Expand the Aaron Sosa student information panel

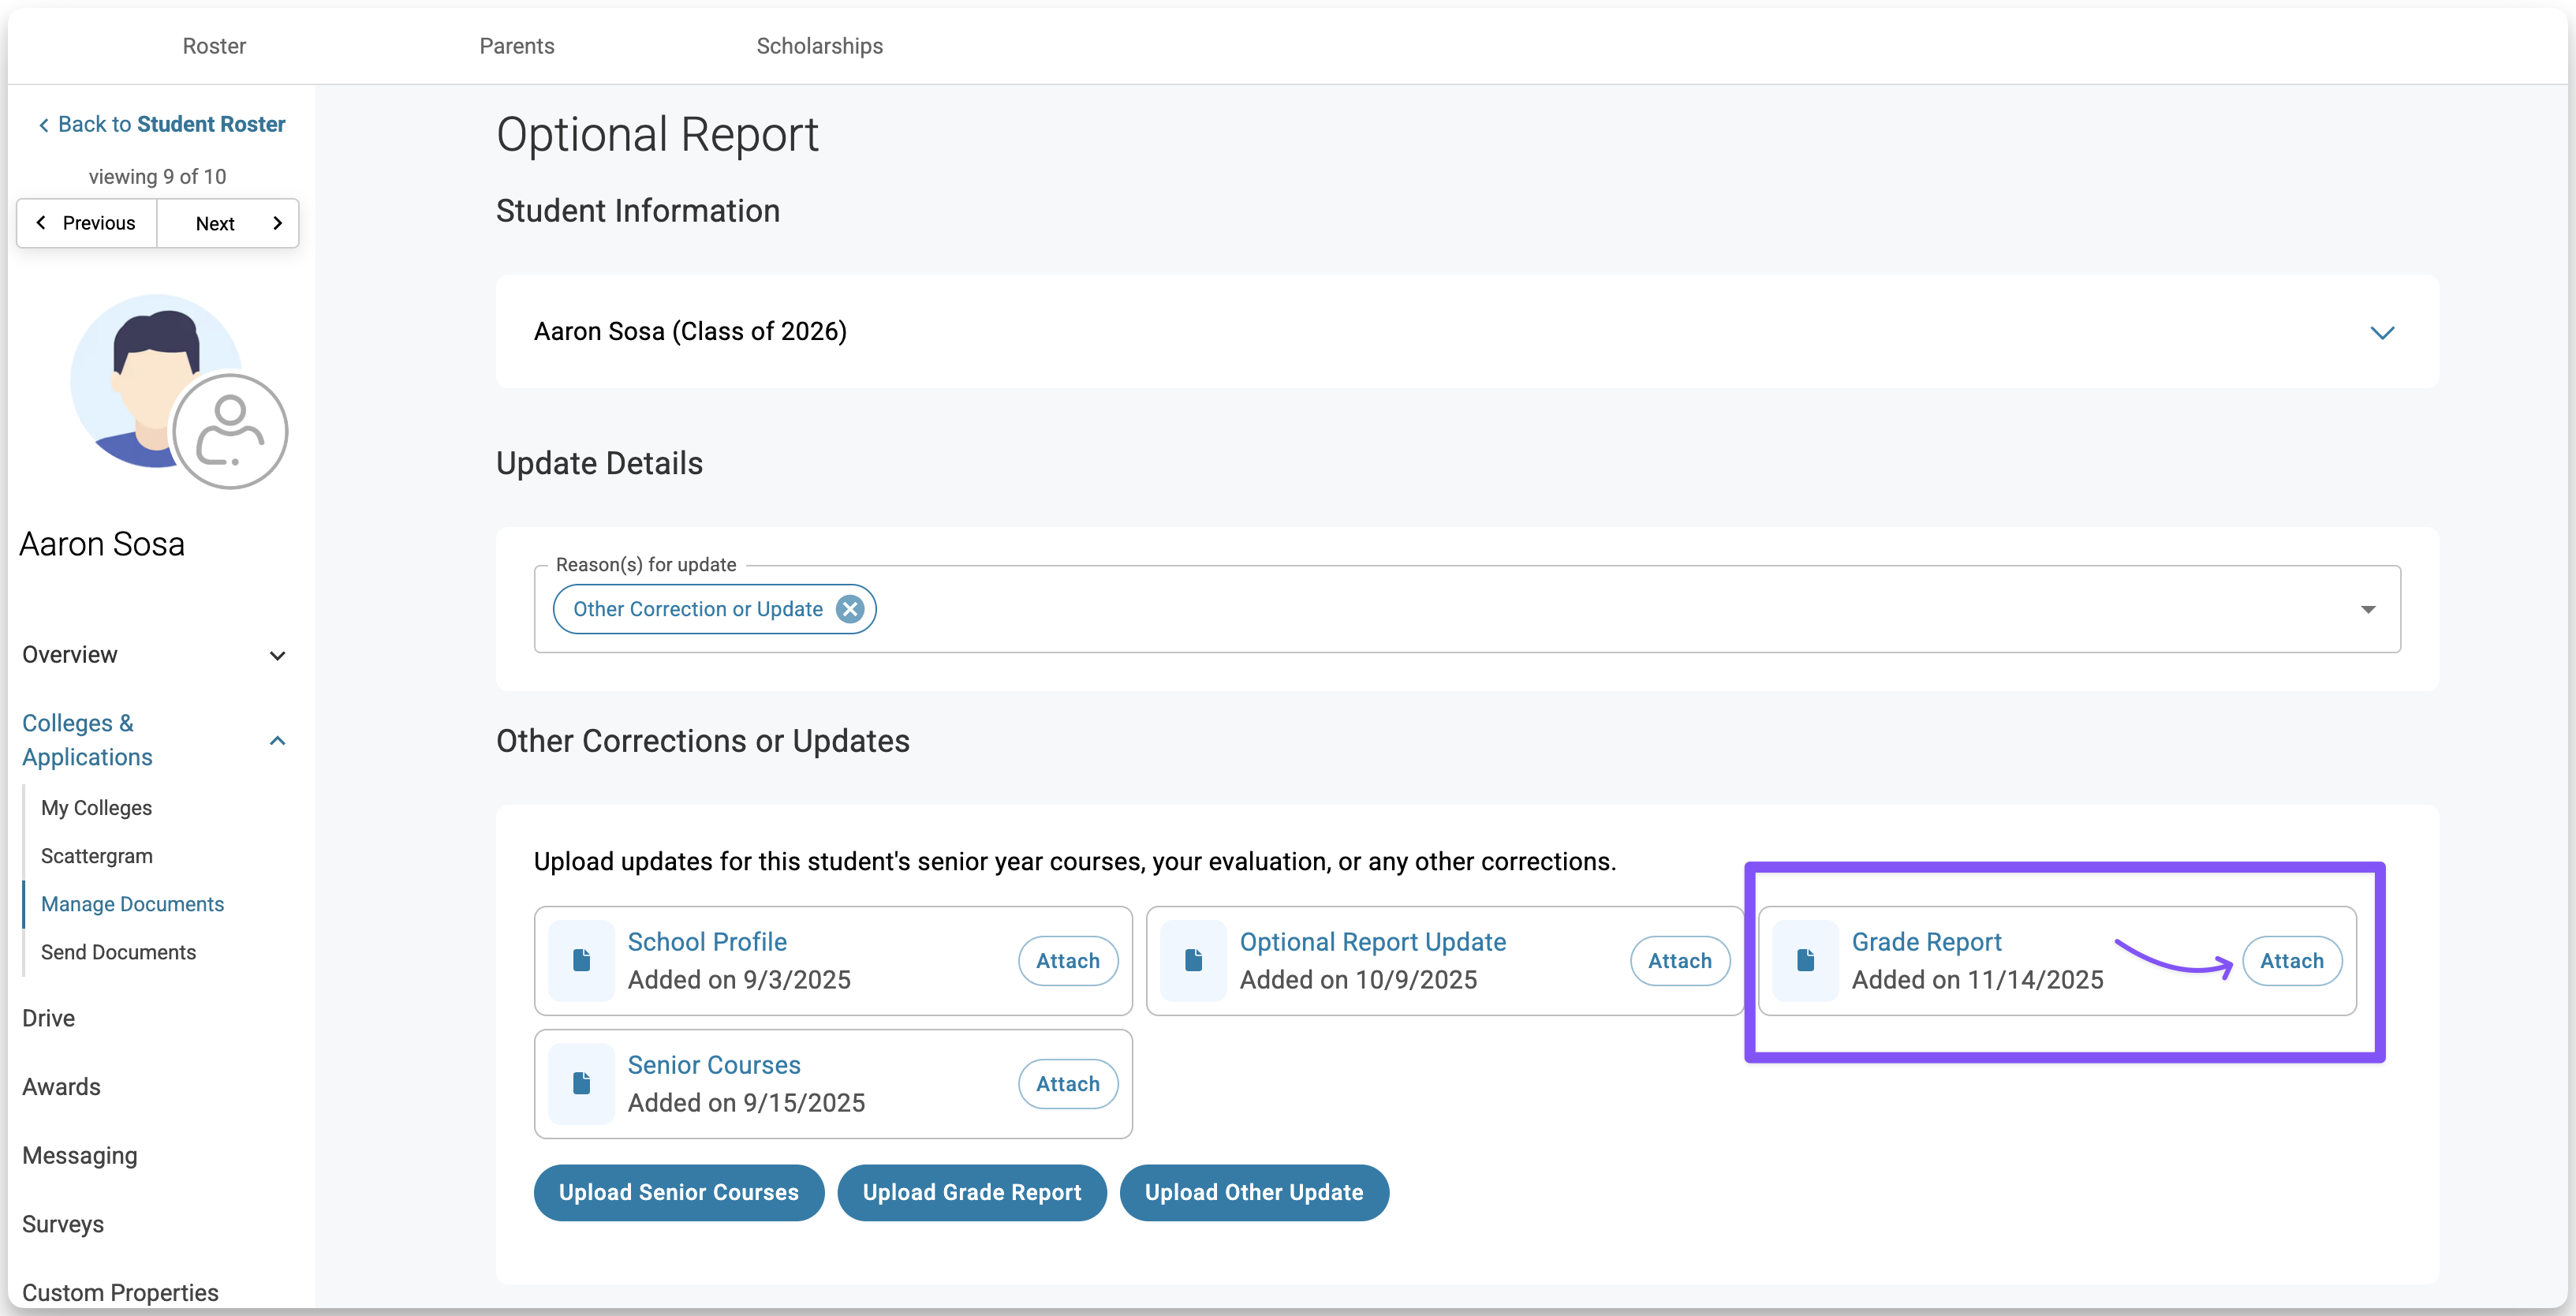tap(2382, 332)
